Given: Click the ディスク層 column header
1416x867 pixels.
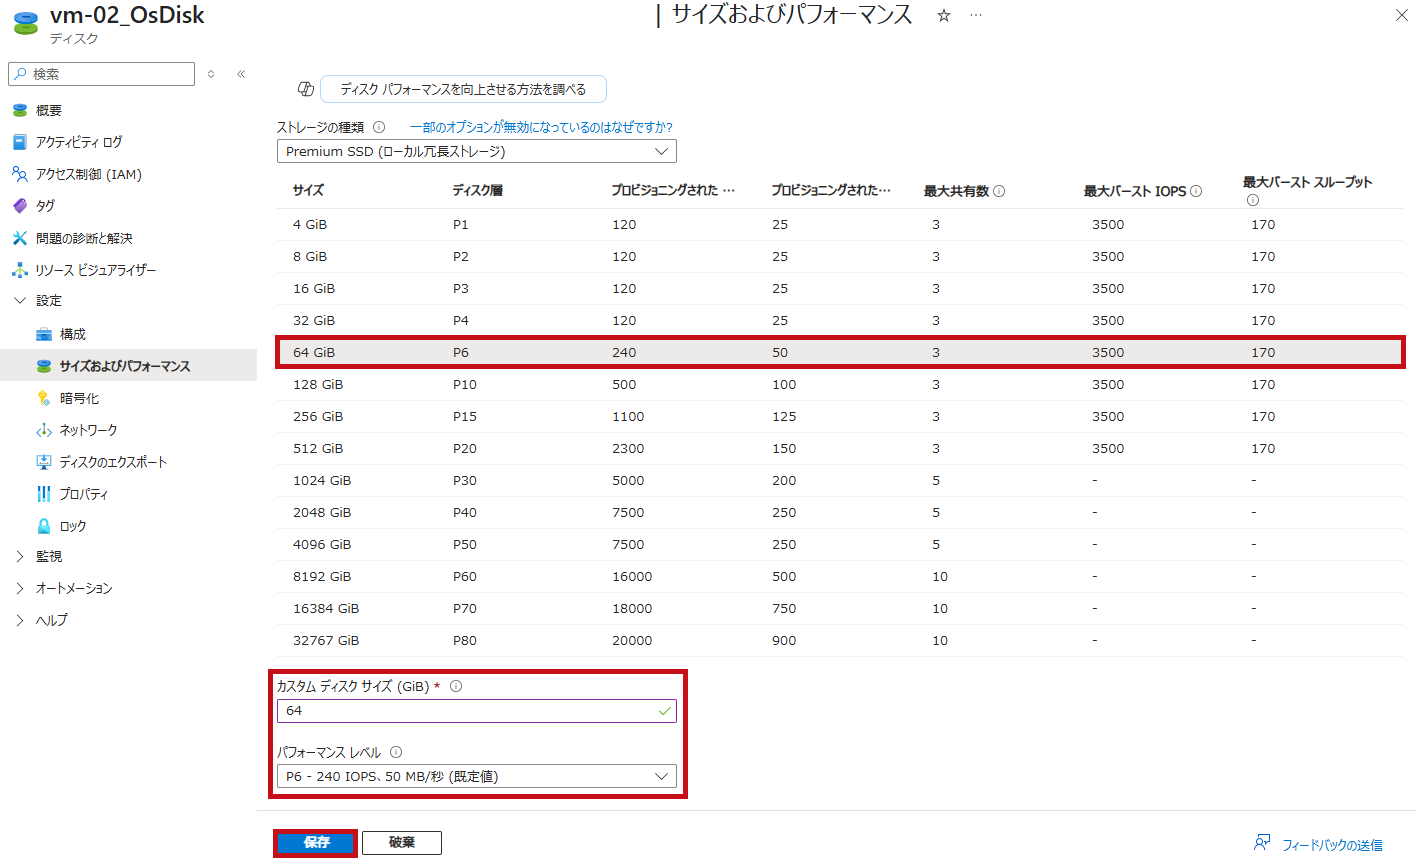Looking at the screenshot, I should tap(477, 190).
